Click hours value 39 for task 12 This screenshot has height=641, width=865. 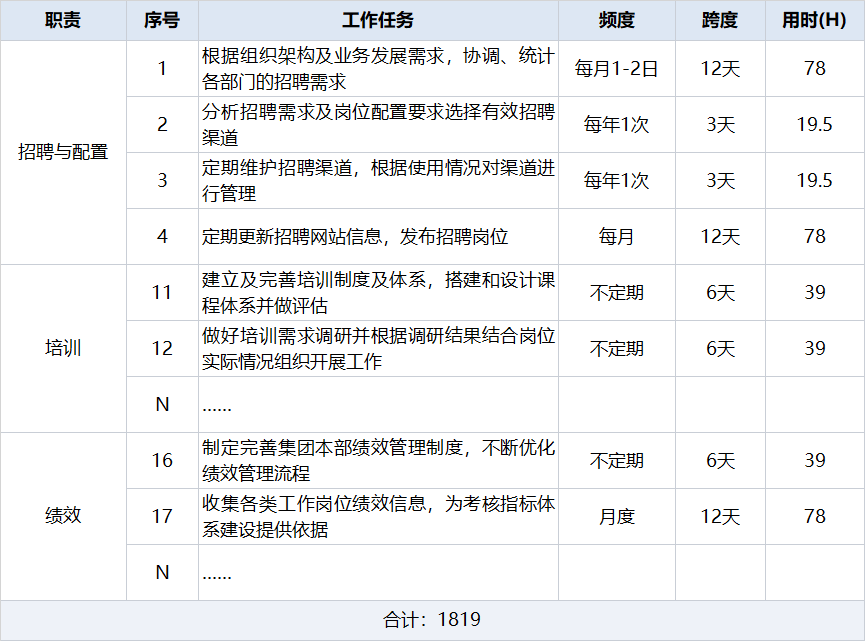tap(815, 349)
